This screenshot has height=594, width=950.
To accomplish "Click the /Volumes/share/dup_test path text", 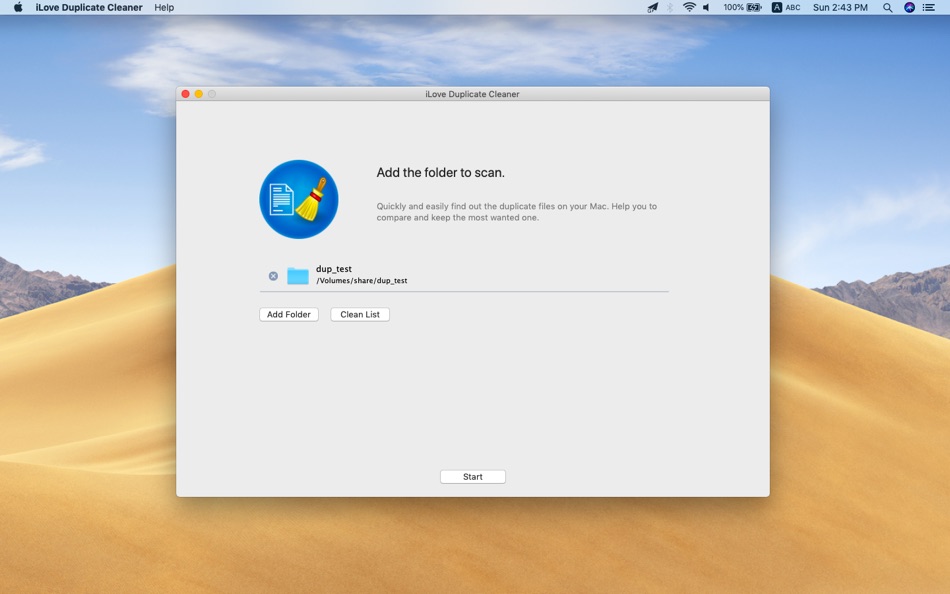I will 362,281.
